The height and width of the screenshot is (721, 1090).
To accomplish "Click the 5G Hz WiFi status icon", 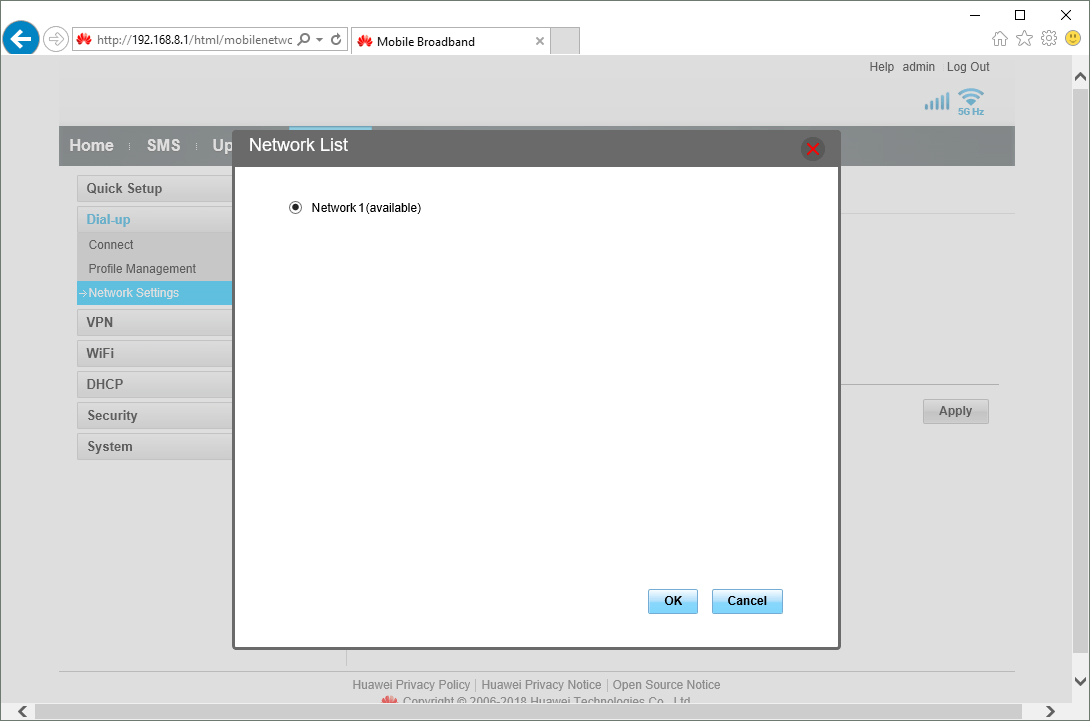I will coord(969,100).
